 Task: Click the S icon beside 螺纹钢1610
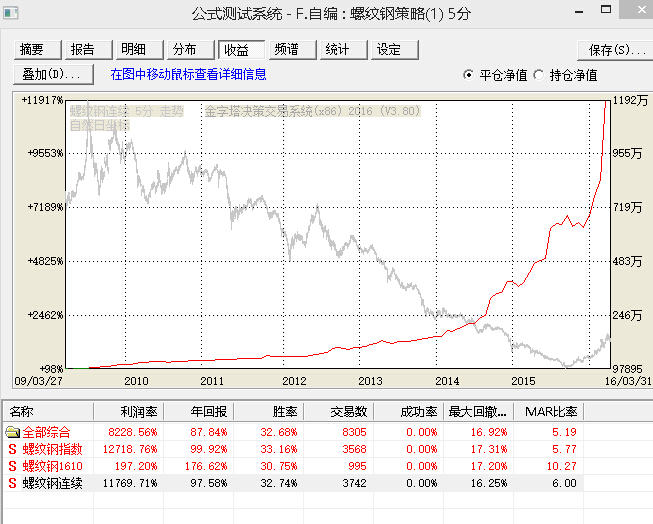12,466
